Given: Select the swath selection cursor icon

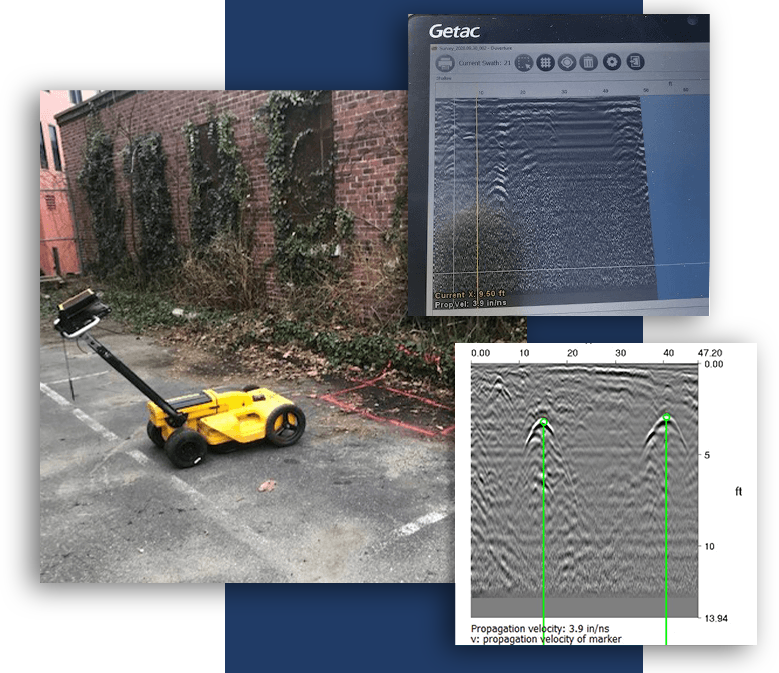Looking at the screenshot, I should click(524, 63).
